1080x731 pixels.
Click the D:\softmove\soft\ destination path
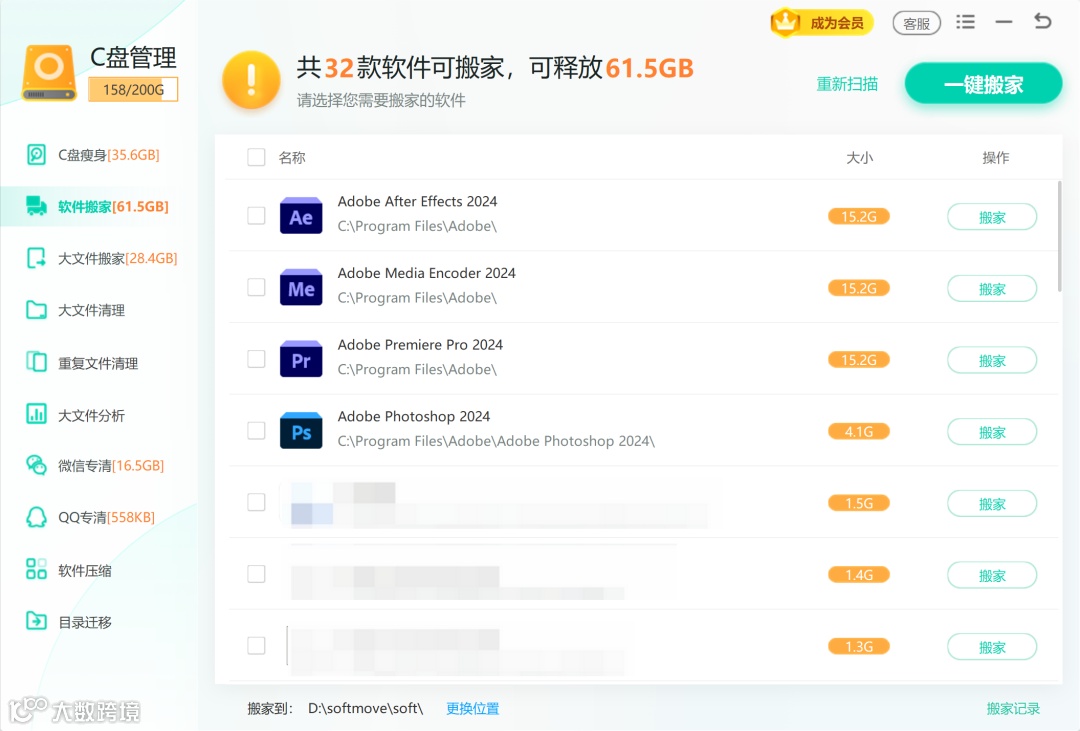click(x=365, y=708)
